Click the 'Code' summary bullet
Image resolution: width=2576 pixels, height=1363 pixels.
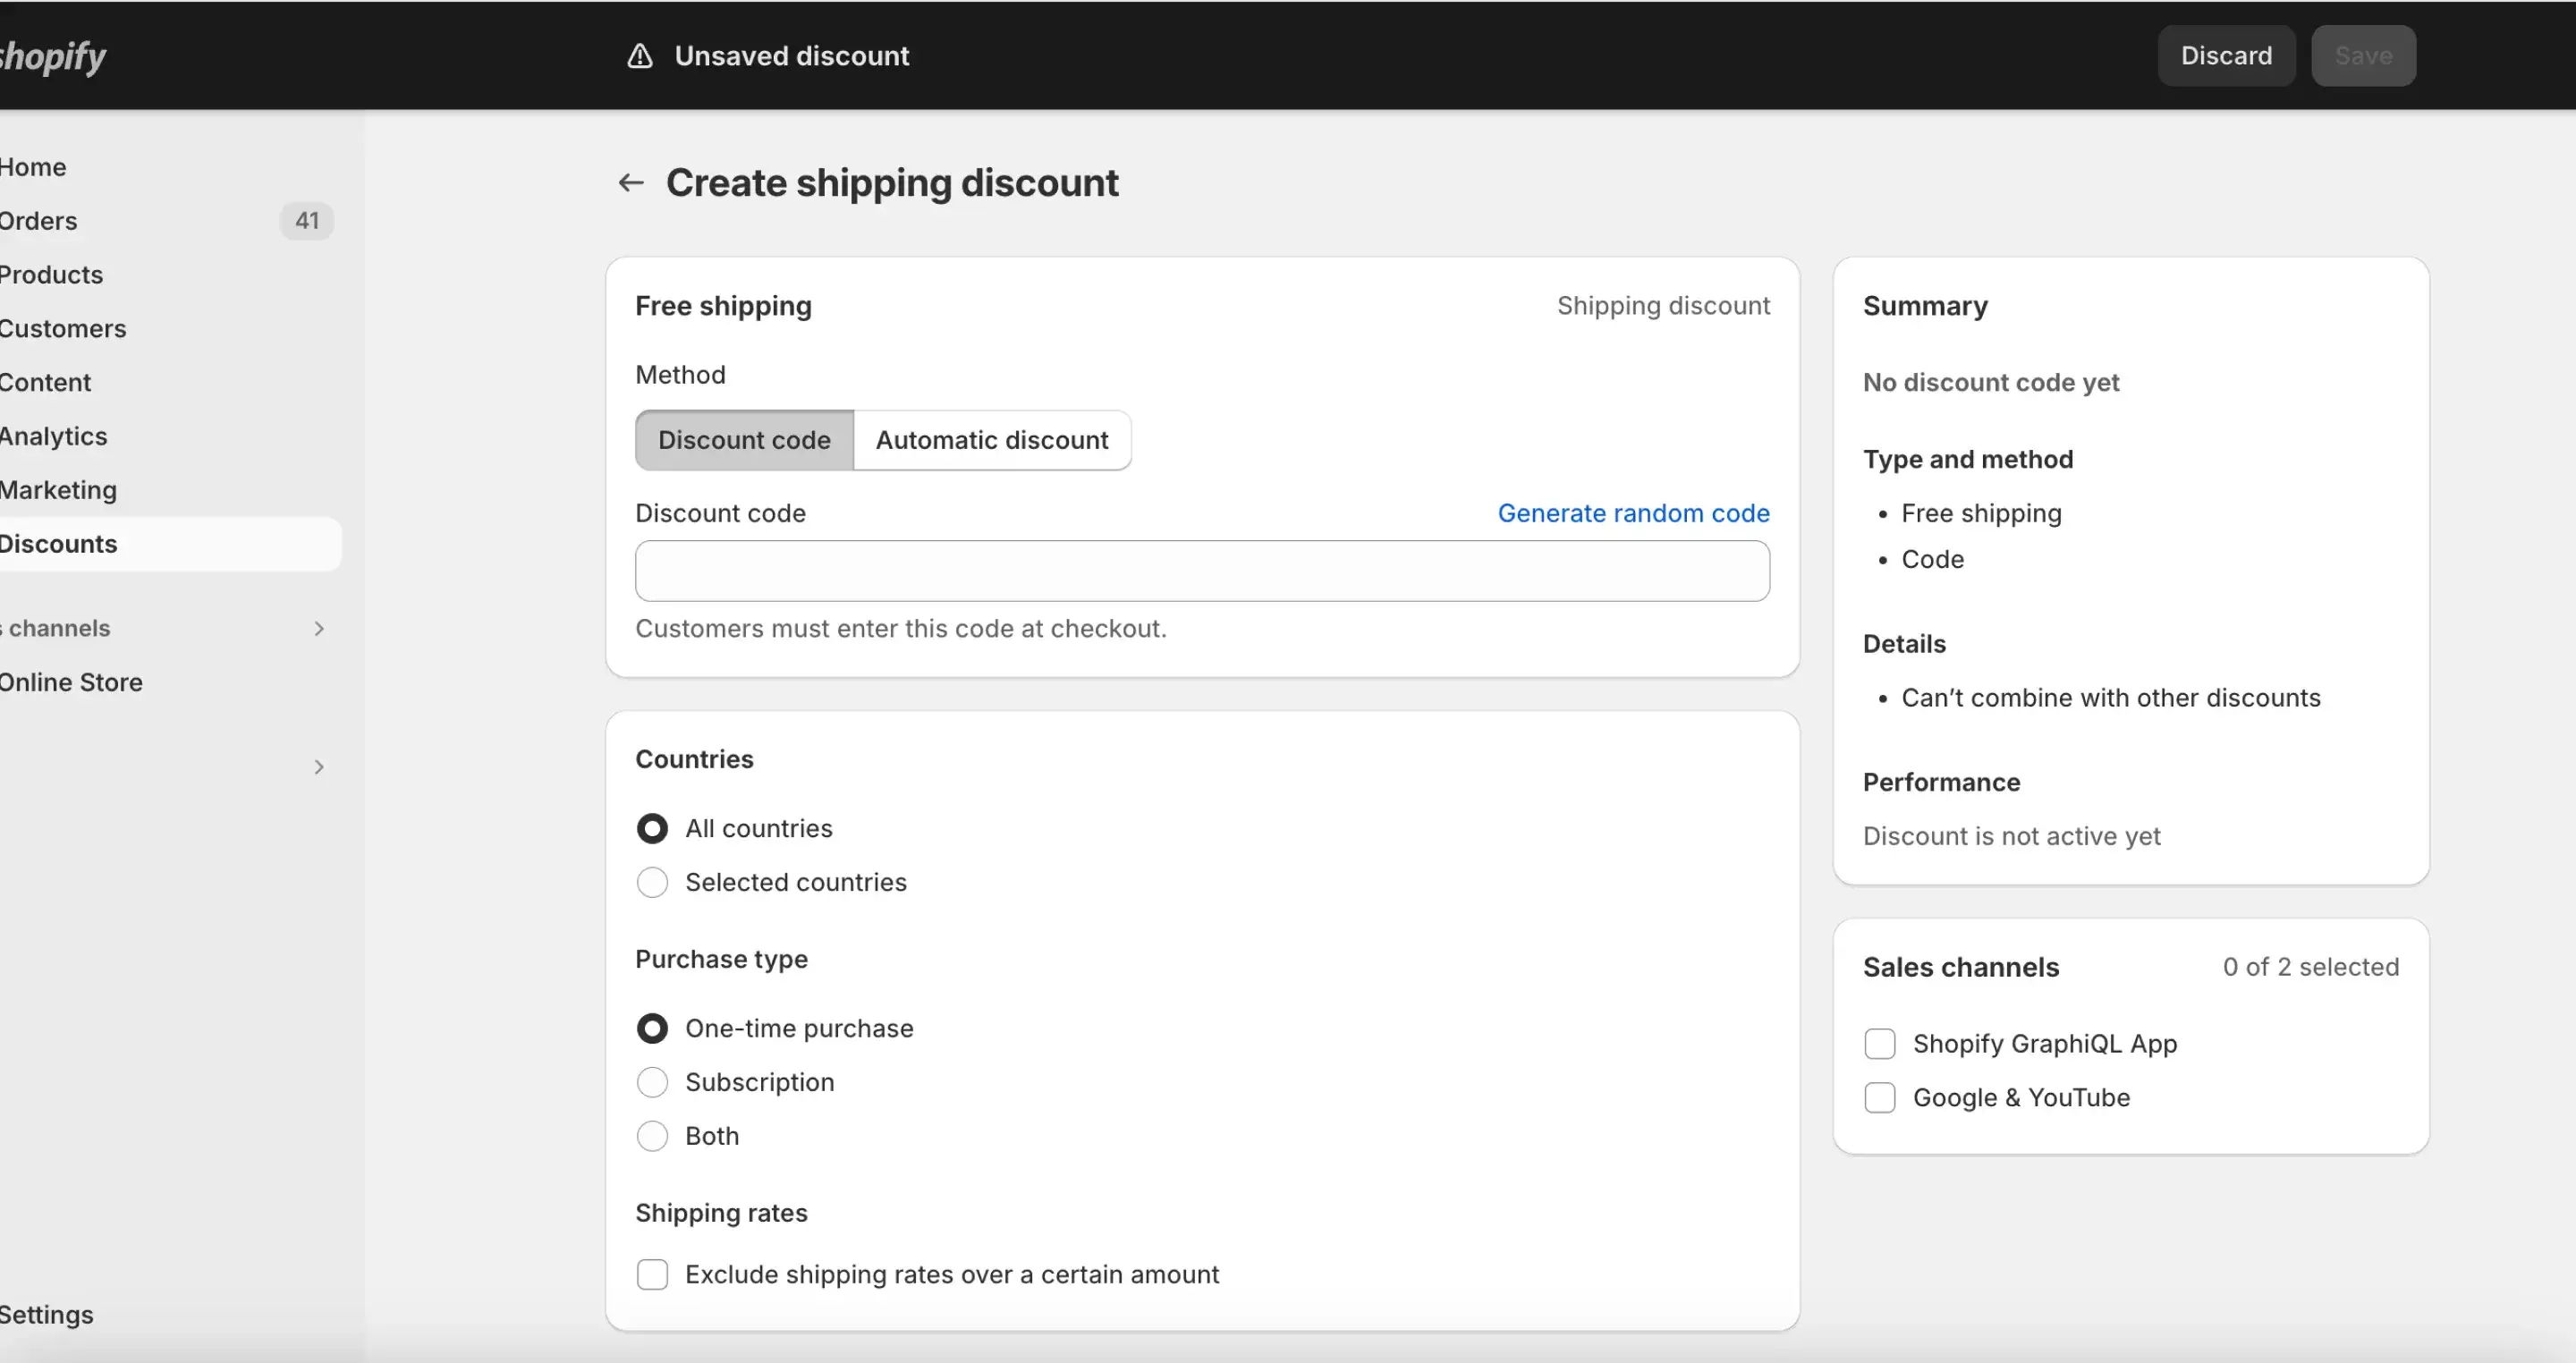pos(1932,559)
